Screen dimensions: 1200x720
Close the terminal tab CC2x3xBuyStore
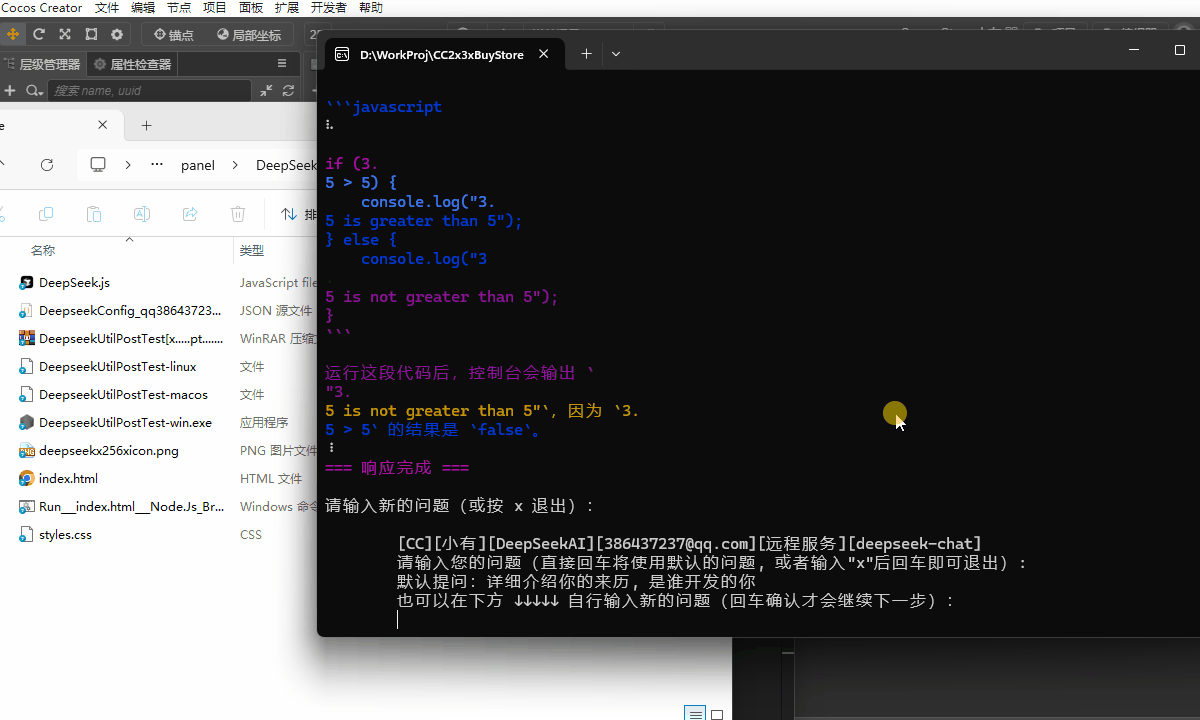pos(544,54)
